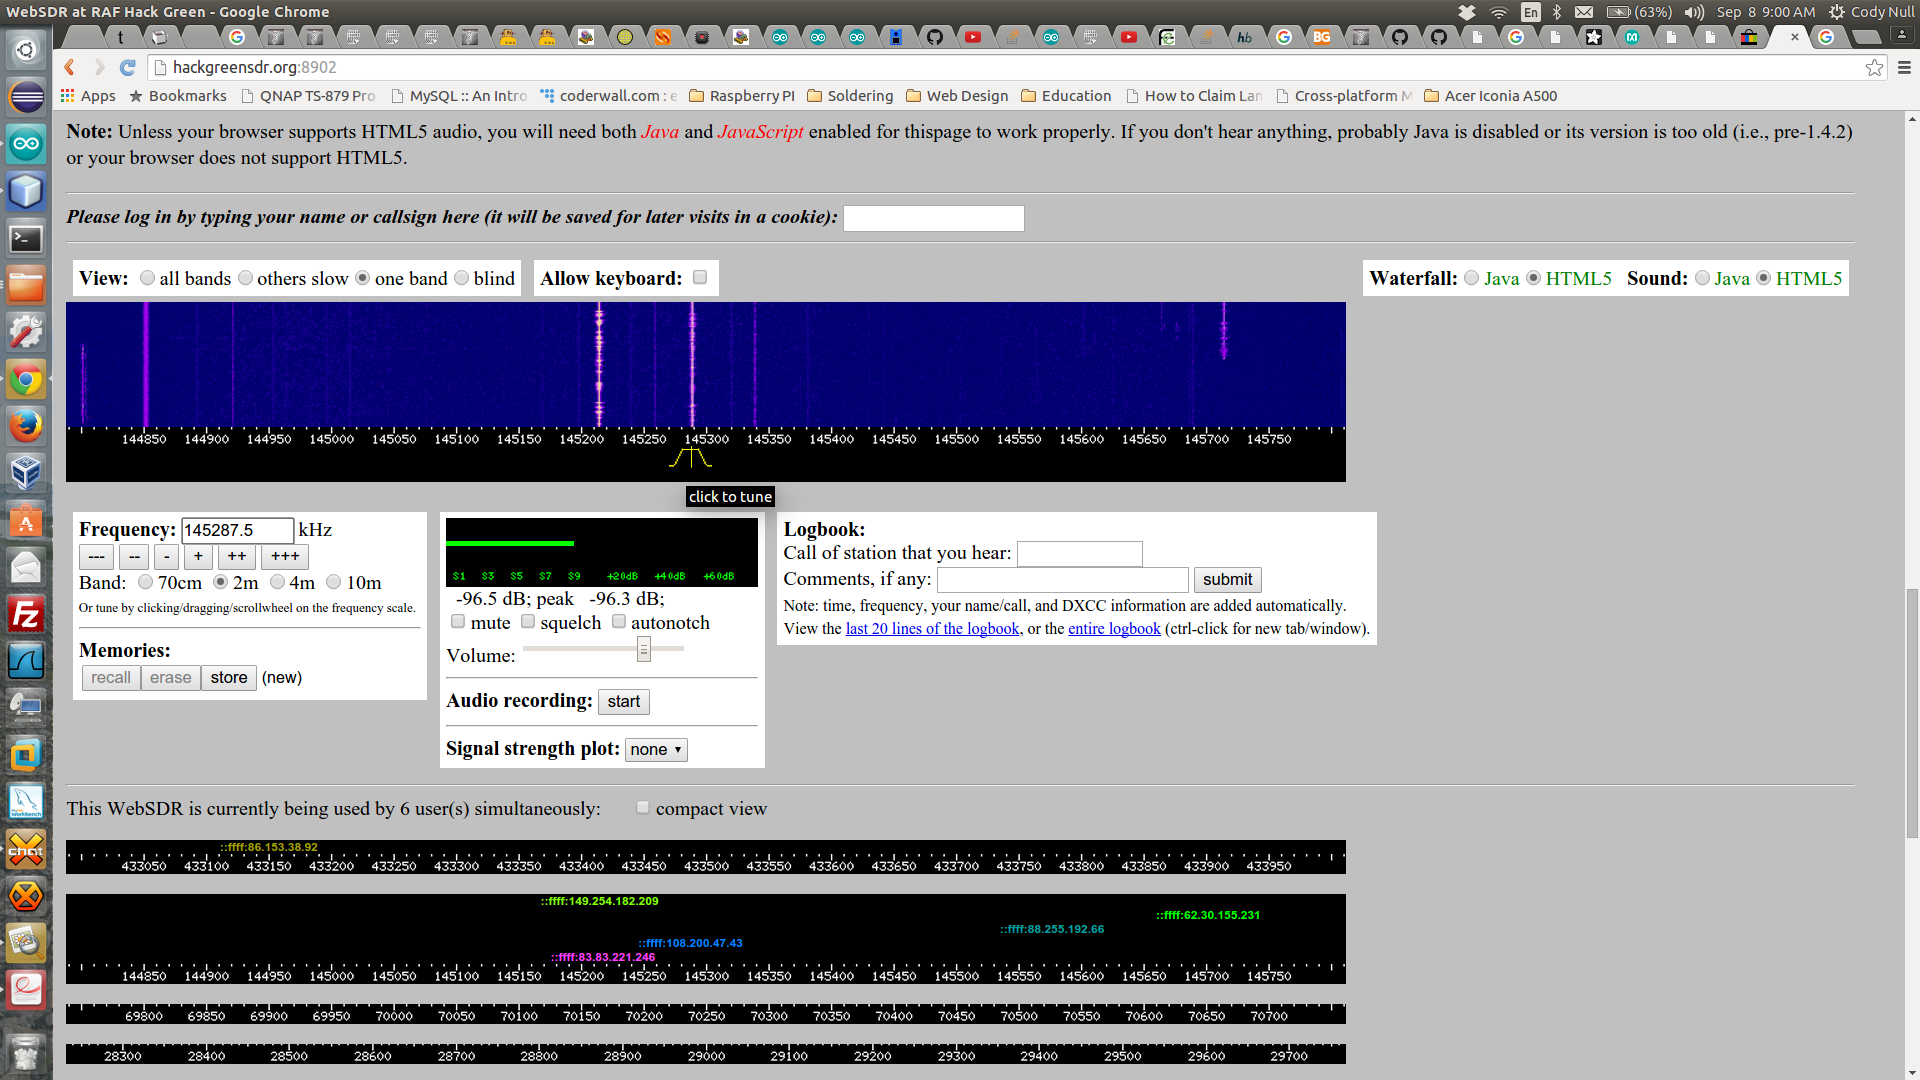The image size is (1920, 1080).
Task: Open VirtualBox from the dock
Action: tap(26, 474)
